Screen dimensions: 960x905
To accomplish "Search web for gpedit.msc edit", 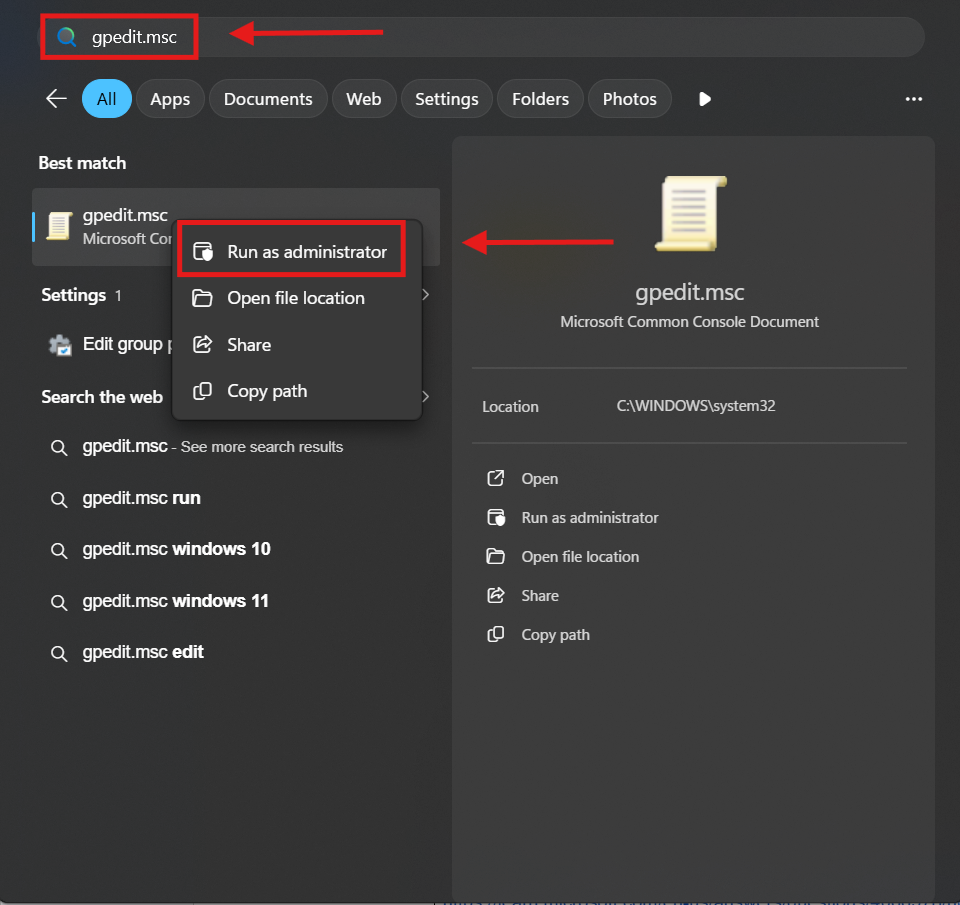I will coord(236,652).
